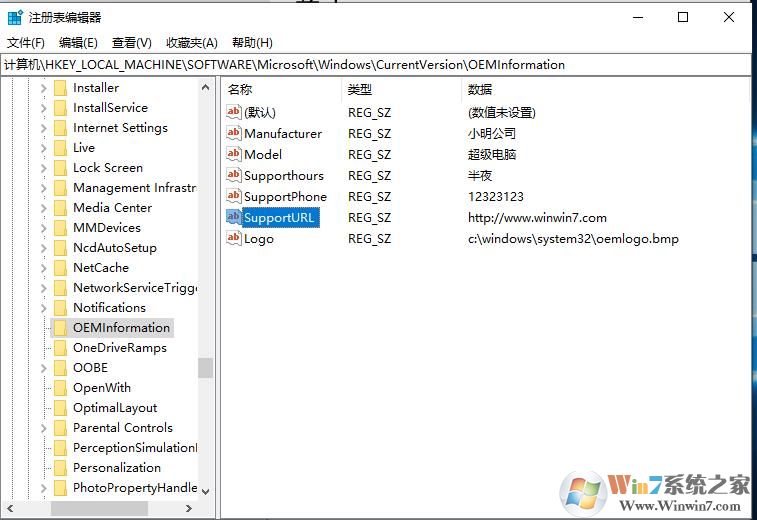757x520 pixels.
Task: Close the Registry Editor window
Action: 729,17
